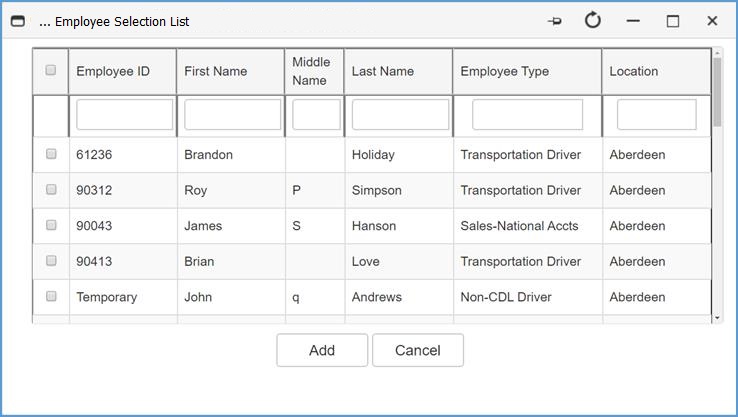Click the refresh icon in title bar
The height and width of the screenshot is (417, 738).
tap(593, 21)
